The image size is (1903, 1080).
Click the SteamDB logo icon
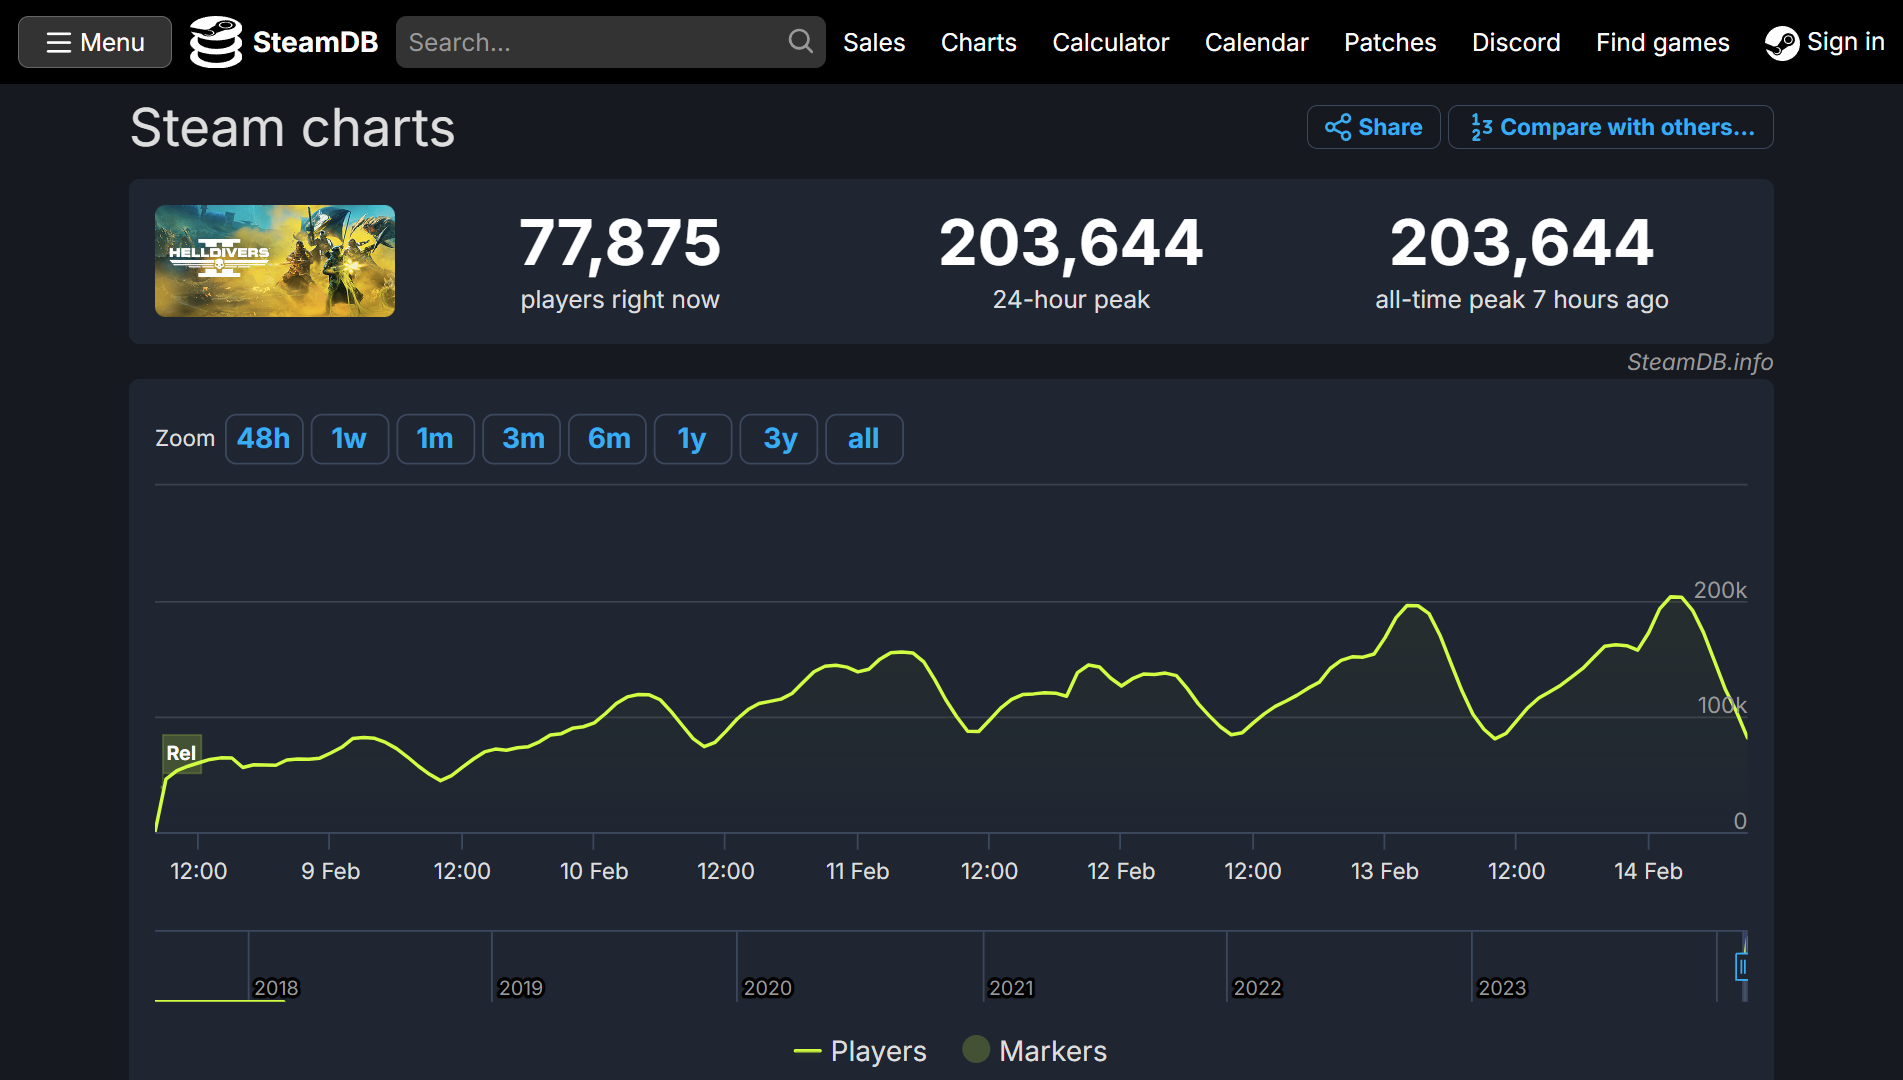[x=216, y=42]
